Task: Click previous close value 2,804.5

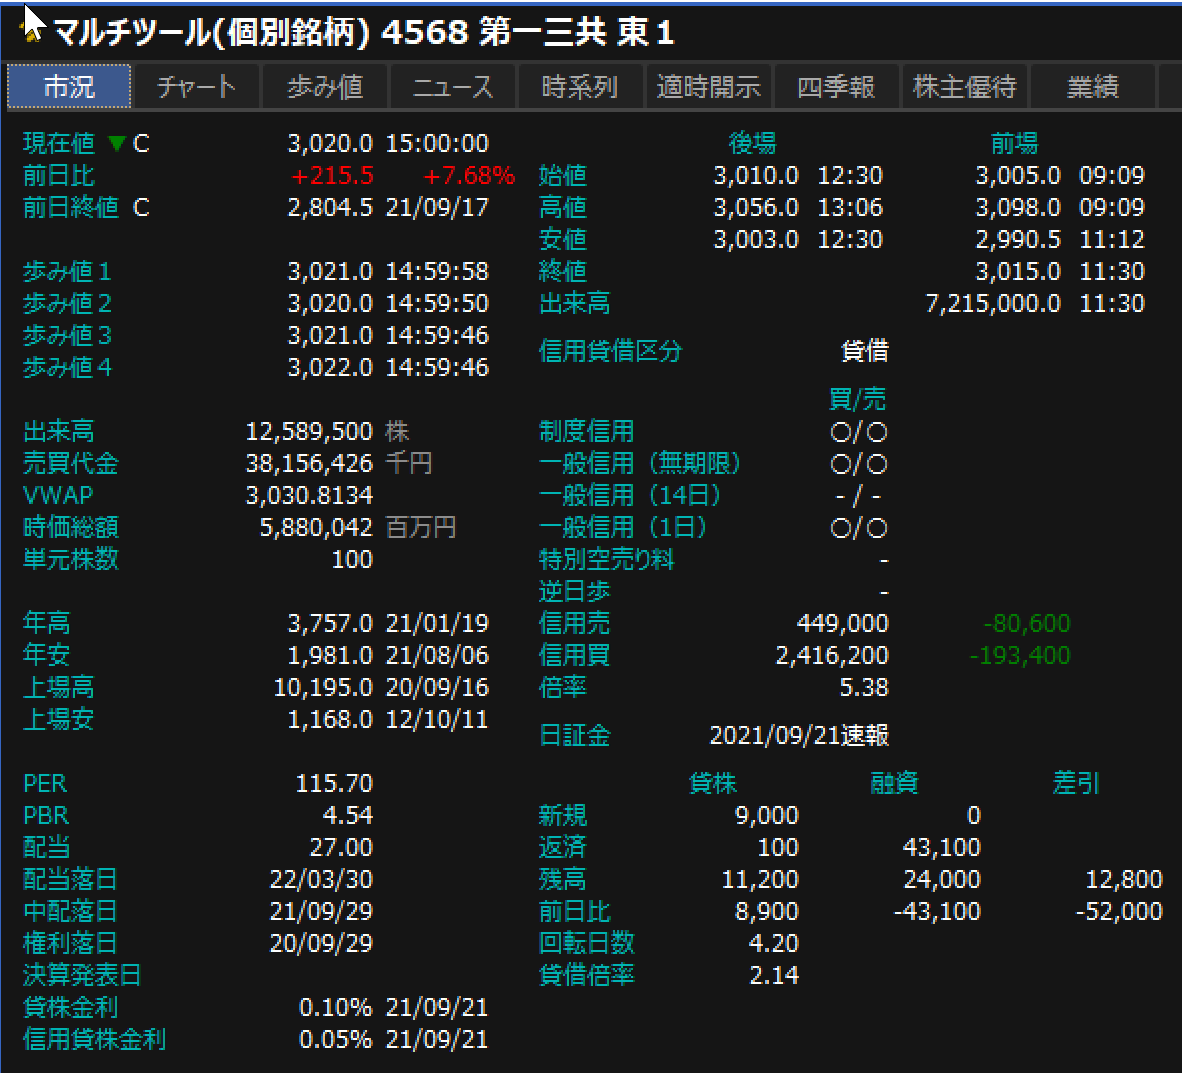Action: pyautogui.click(x=330, y=207)
